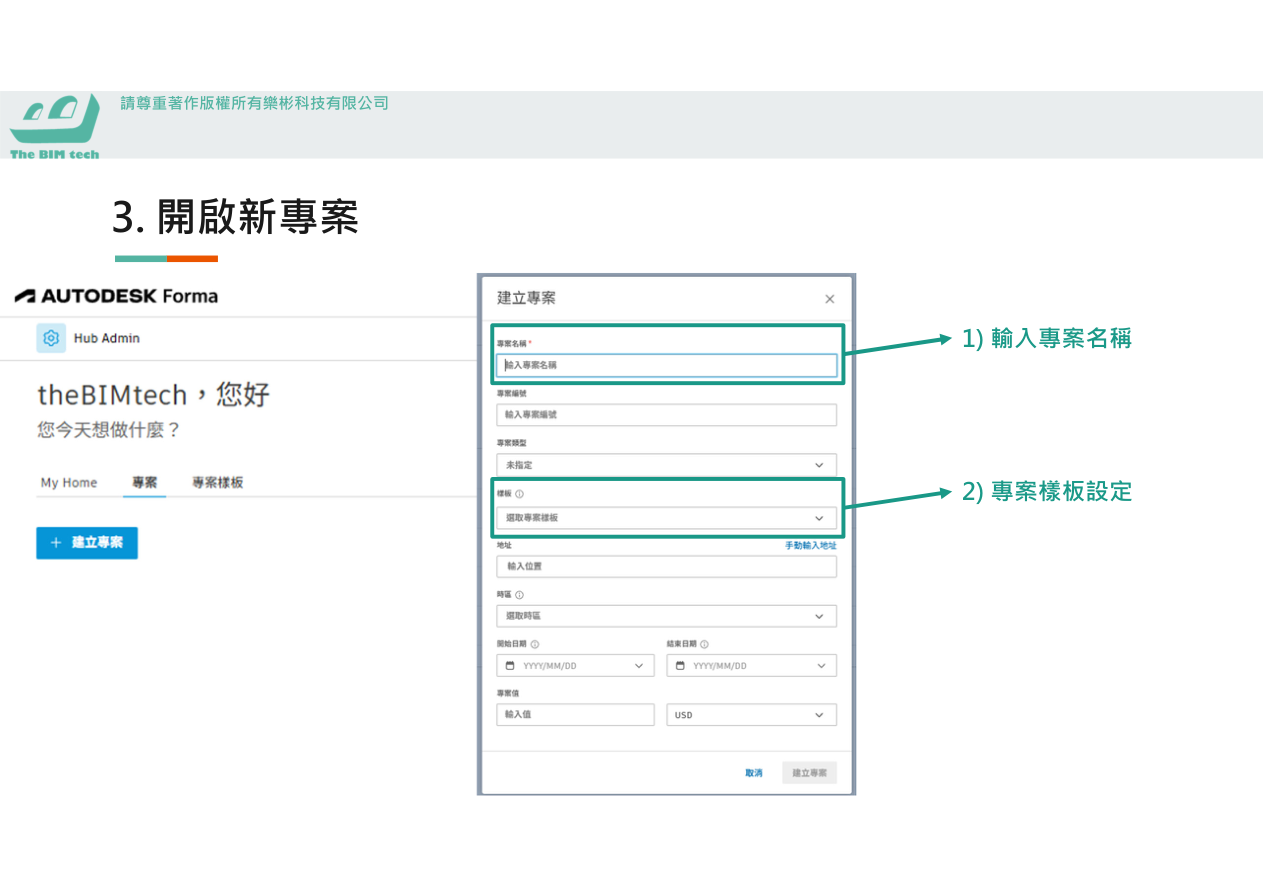This screenshot has height=893, width=1263.
Task: Expand the 開始日期 date picker chevron
Action: [640, 666]
